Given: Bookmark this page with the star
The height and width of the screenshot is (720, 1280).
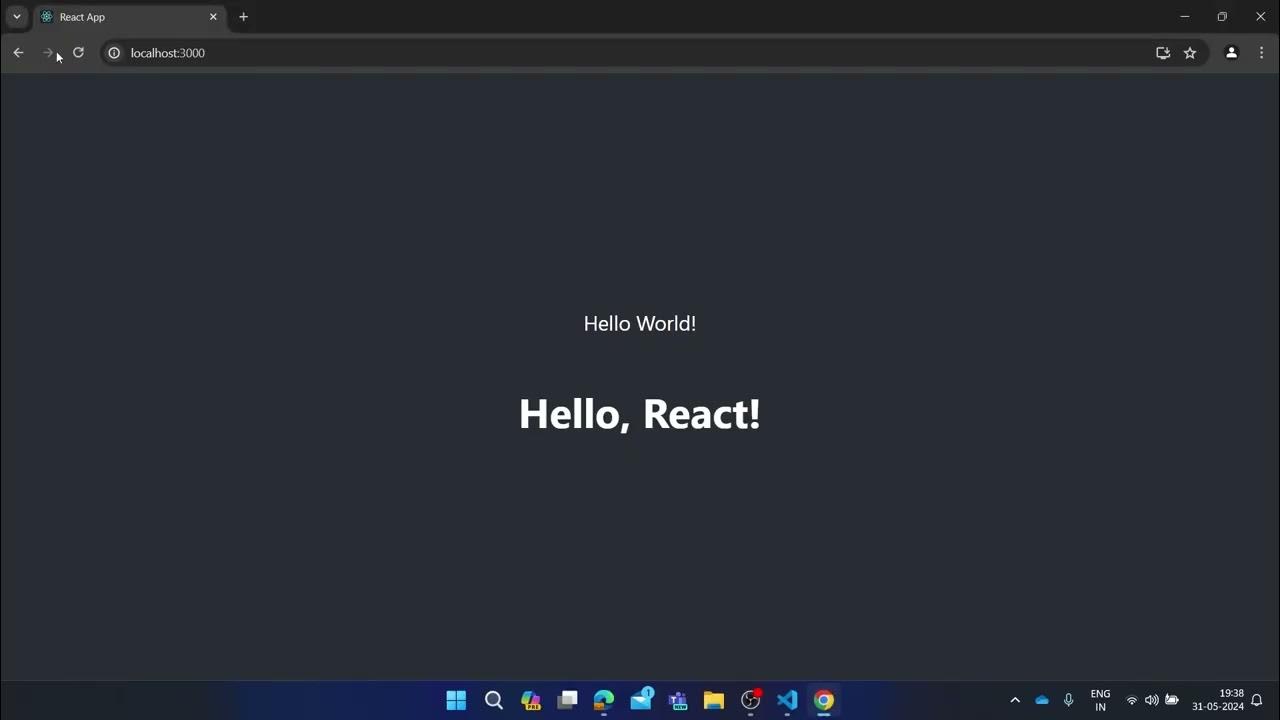Looking at the screenshot, I should (1190, 53).
